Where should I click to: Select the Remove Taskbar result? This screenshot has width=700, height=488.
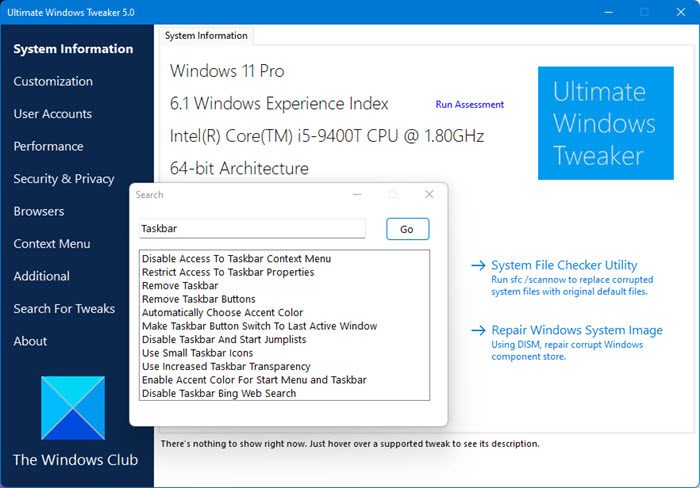click(x=180, y=285)
